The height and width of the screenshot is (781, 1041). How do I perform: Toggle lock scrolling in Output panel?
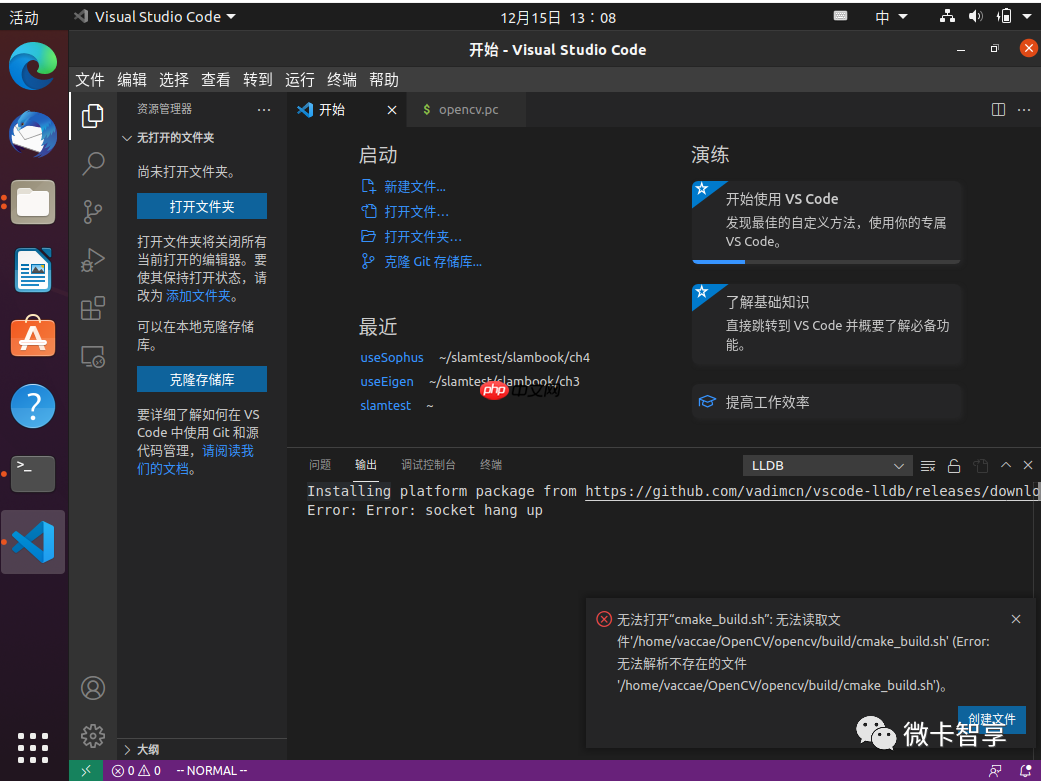click(953, 465)
